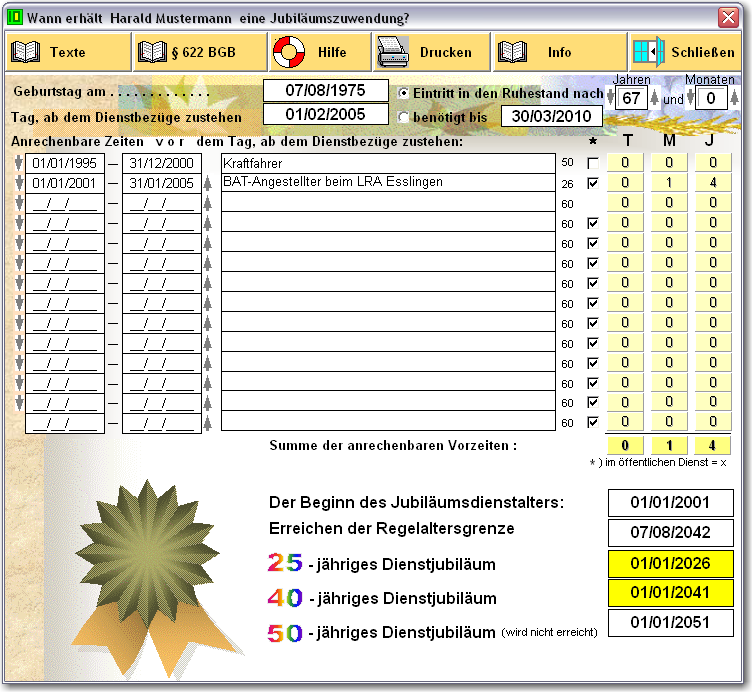Click the value 50 beside the Kraftfahrer row
Image resolution: width=752 pixels, height=692 pixels.
(x=567, y=163)
